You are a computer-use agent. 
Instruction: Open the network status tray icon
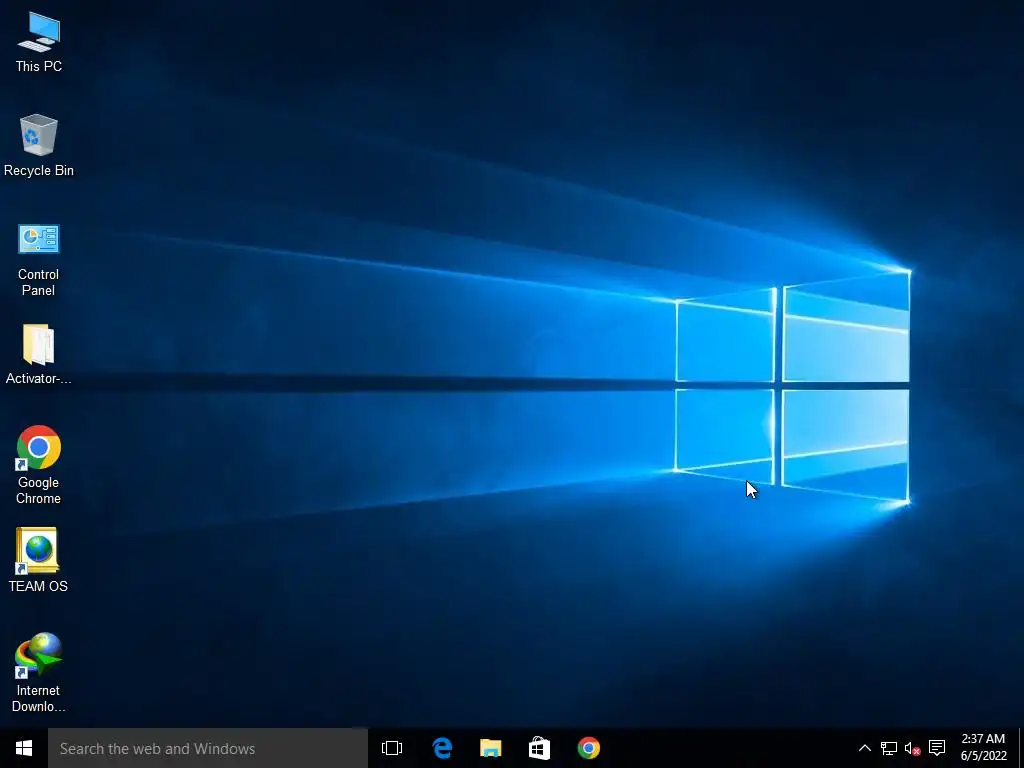(x=889, y=748)
